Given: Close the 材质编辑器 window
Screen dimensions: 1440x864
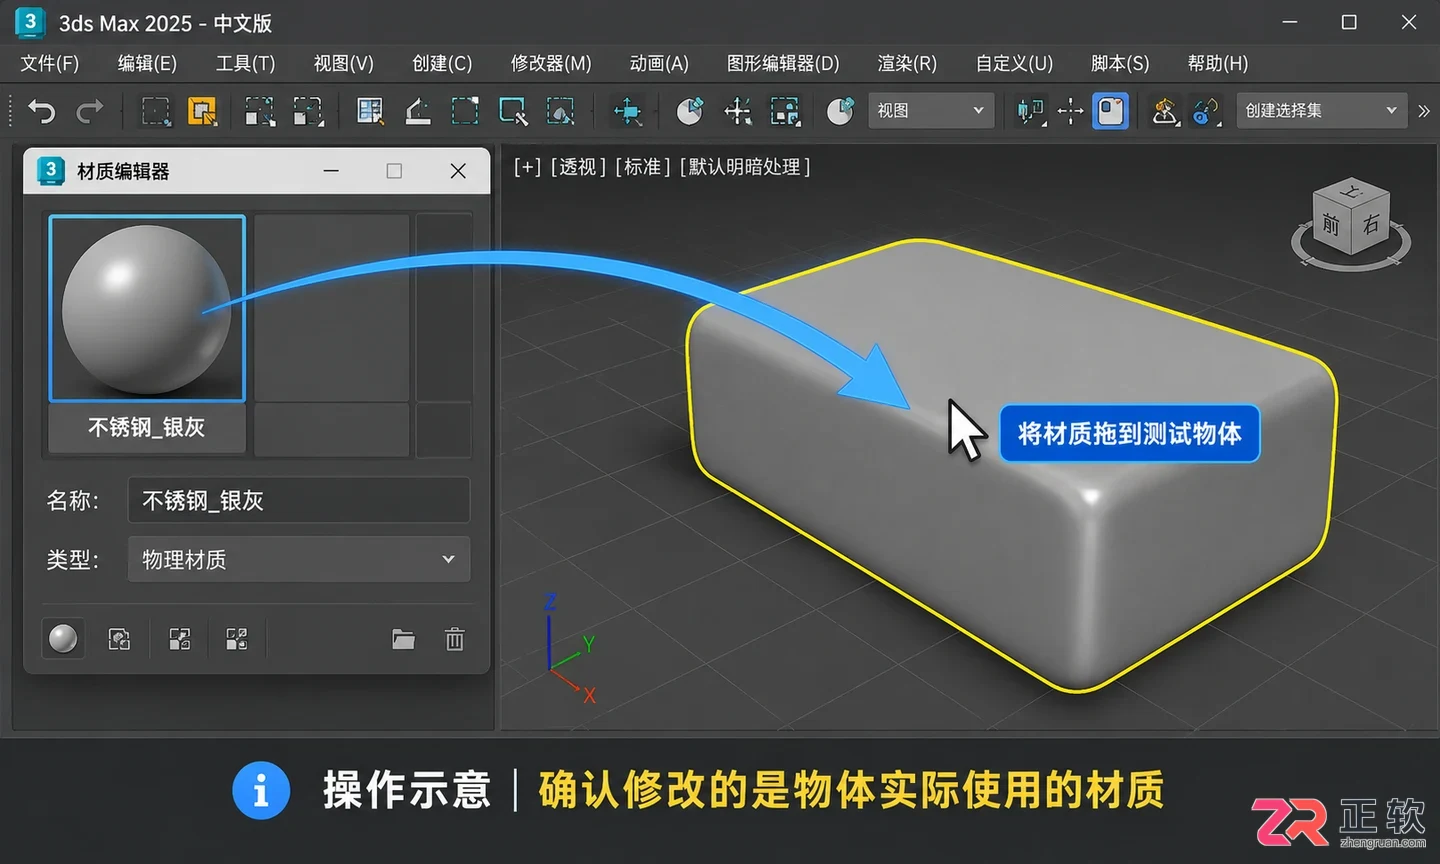Looking at the screenshot, I should [x=458, y=171].
